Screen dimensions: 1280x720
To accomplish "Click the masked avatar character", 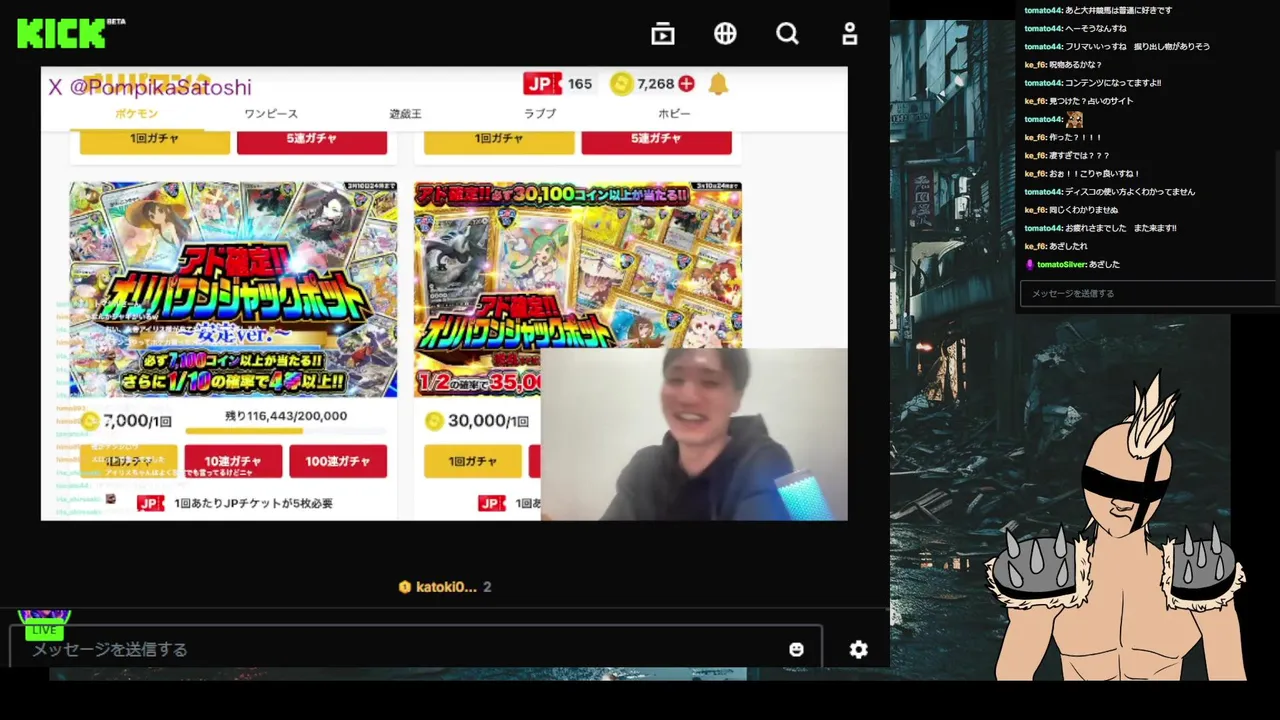I will (1118, 530).
